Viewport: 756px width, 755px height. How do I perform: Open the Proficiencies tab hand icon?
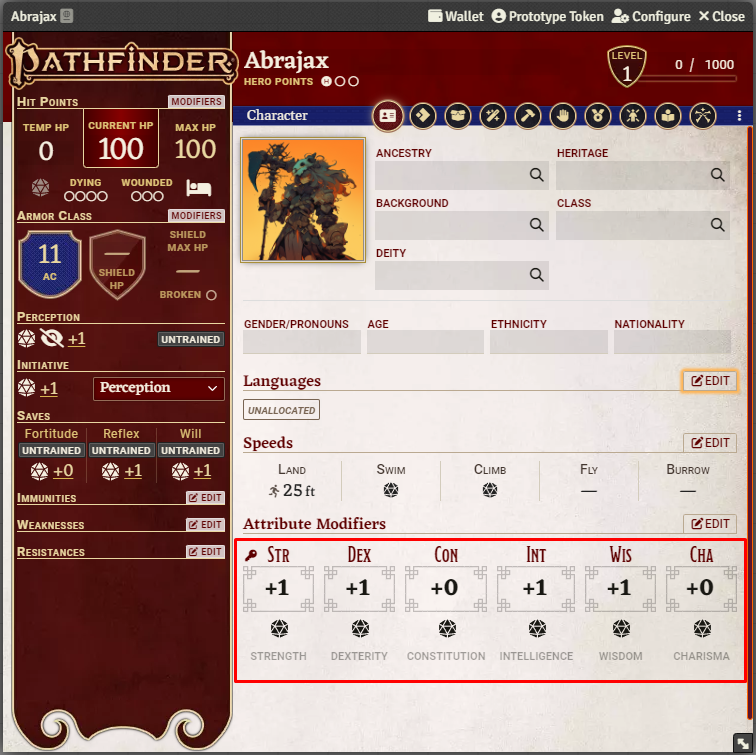click(x=563, y=116)
